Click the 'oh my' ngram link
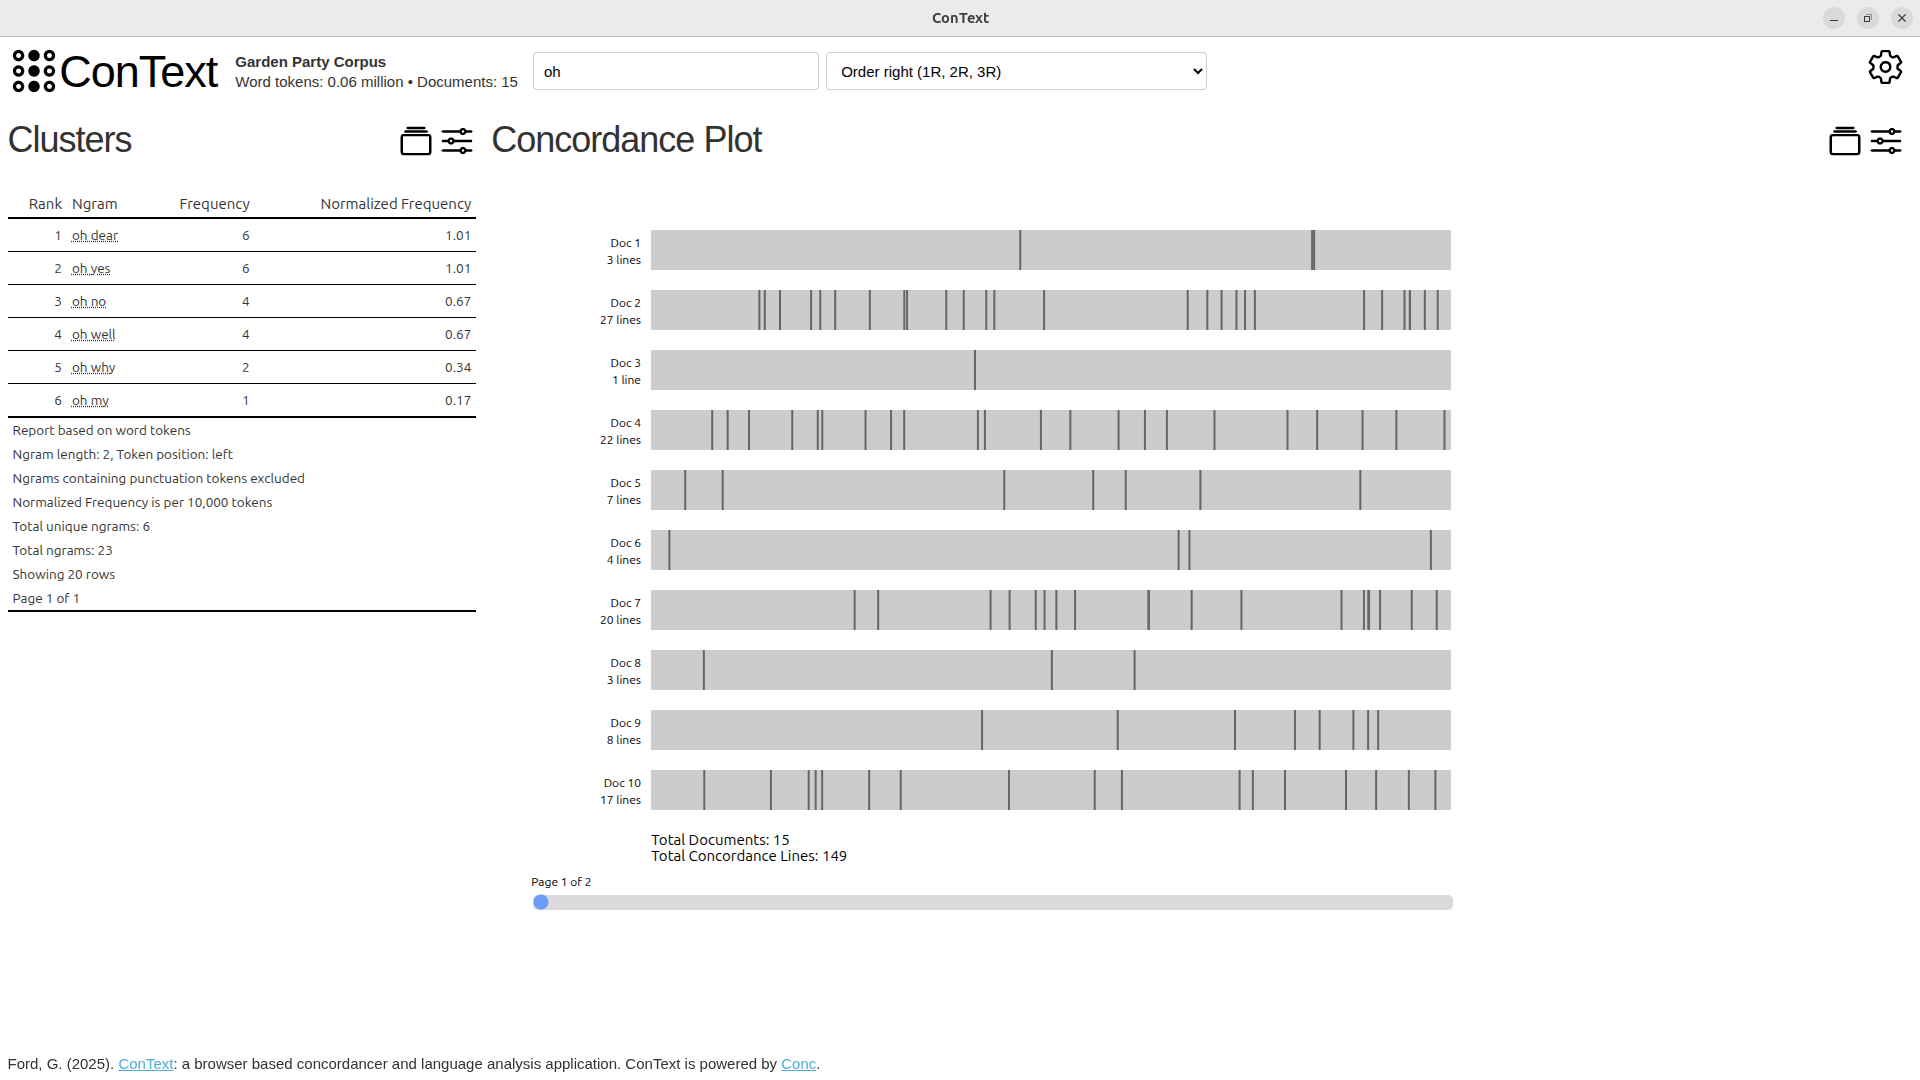Screen dimensions: 1920x1080 coord(89,400)
